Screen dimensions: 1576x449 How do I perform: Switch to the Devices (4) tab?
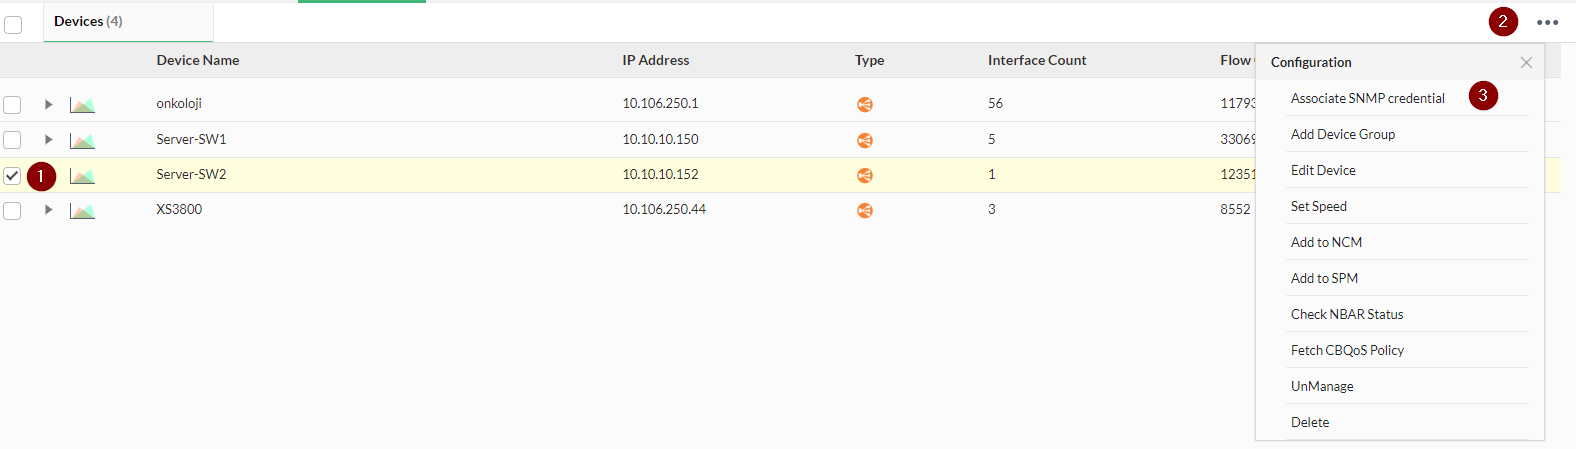(128, 21)
